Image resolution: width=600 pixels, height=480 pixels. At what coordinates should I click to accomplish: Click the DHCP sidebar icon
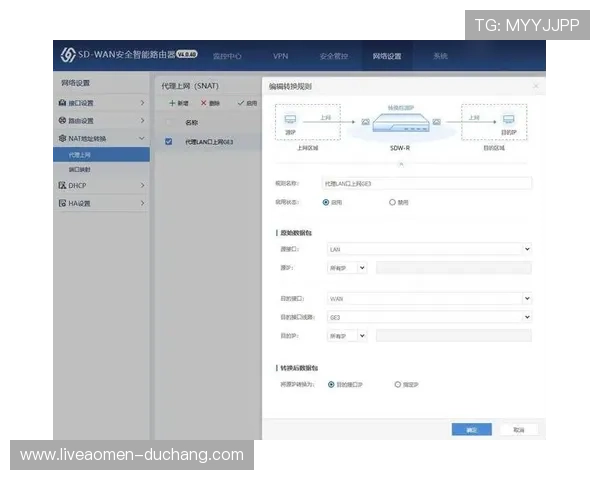[x=62, y=185]
